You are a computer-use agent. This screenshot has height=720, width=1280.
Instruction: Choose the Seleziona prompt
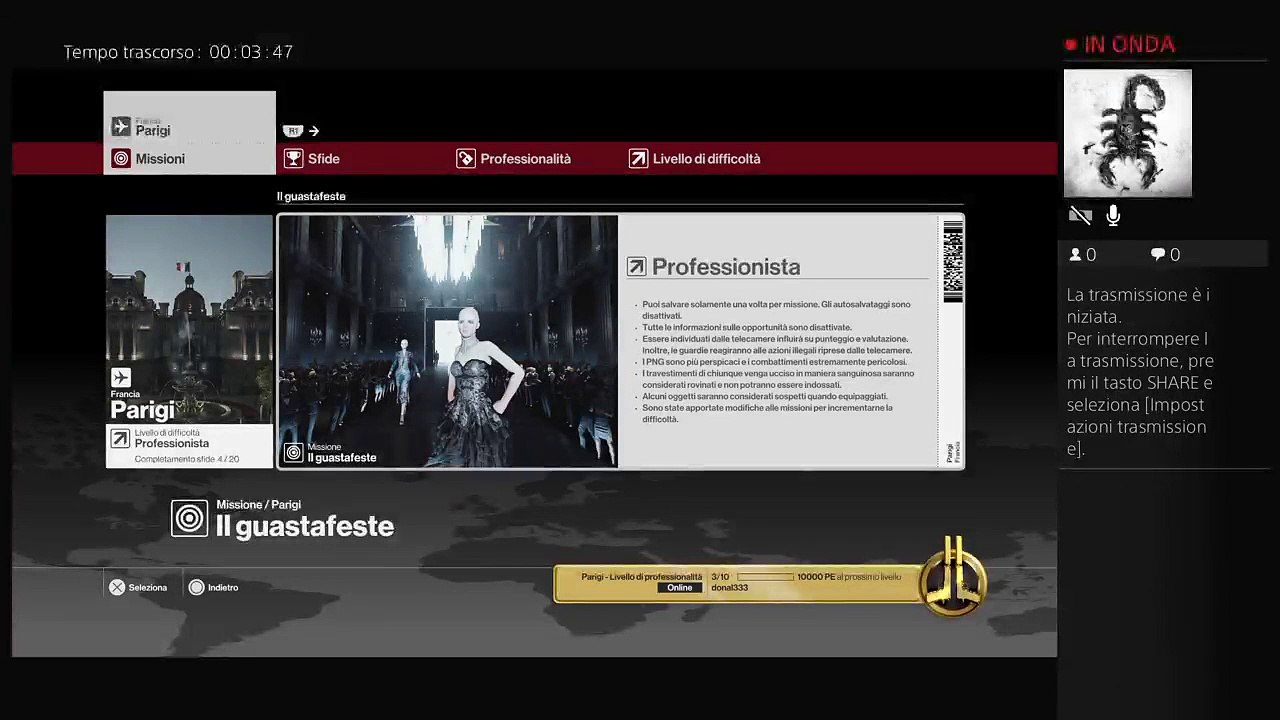138,588
